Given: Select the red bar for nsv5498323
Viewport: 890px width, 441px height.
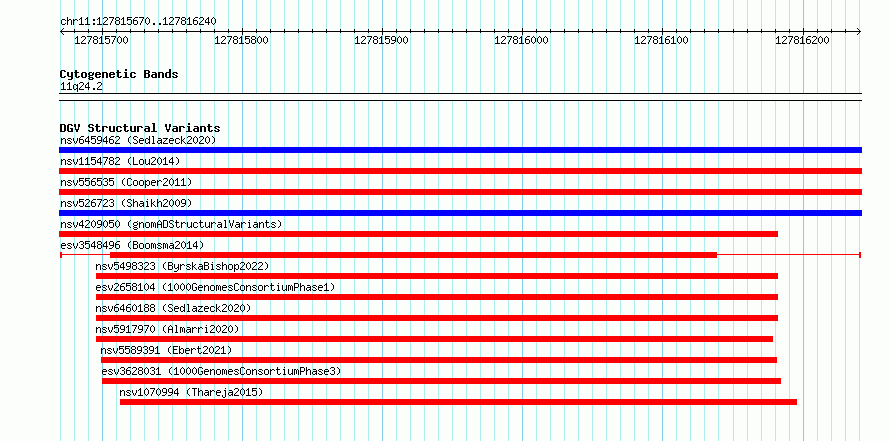Looking at the screenshot, I should tap(436, 276).
